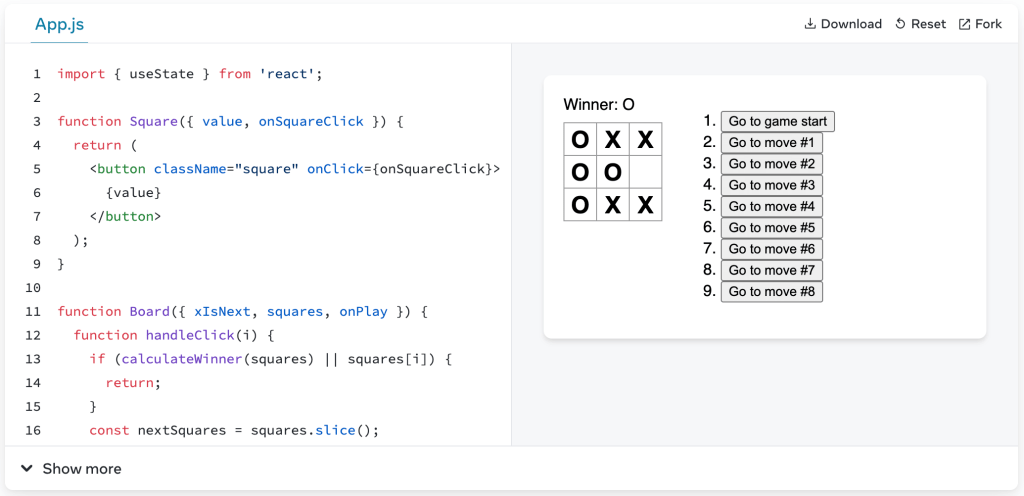This screenshot has width=1024, height=496.
Task: Click 'return;' on line 14
Action: (x=133, y=382)
